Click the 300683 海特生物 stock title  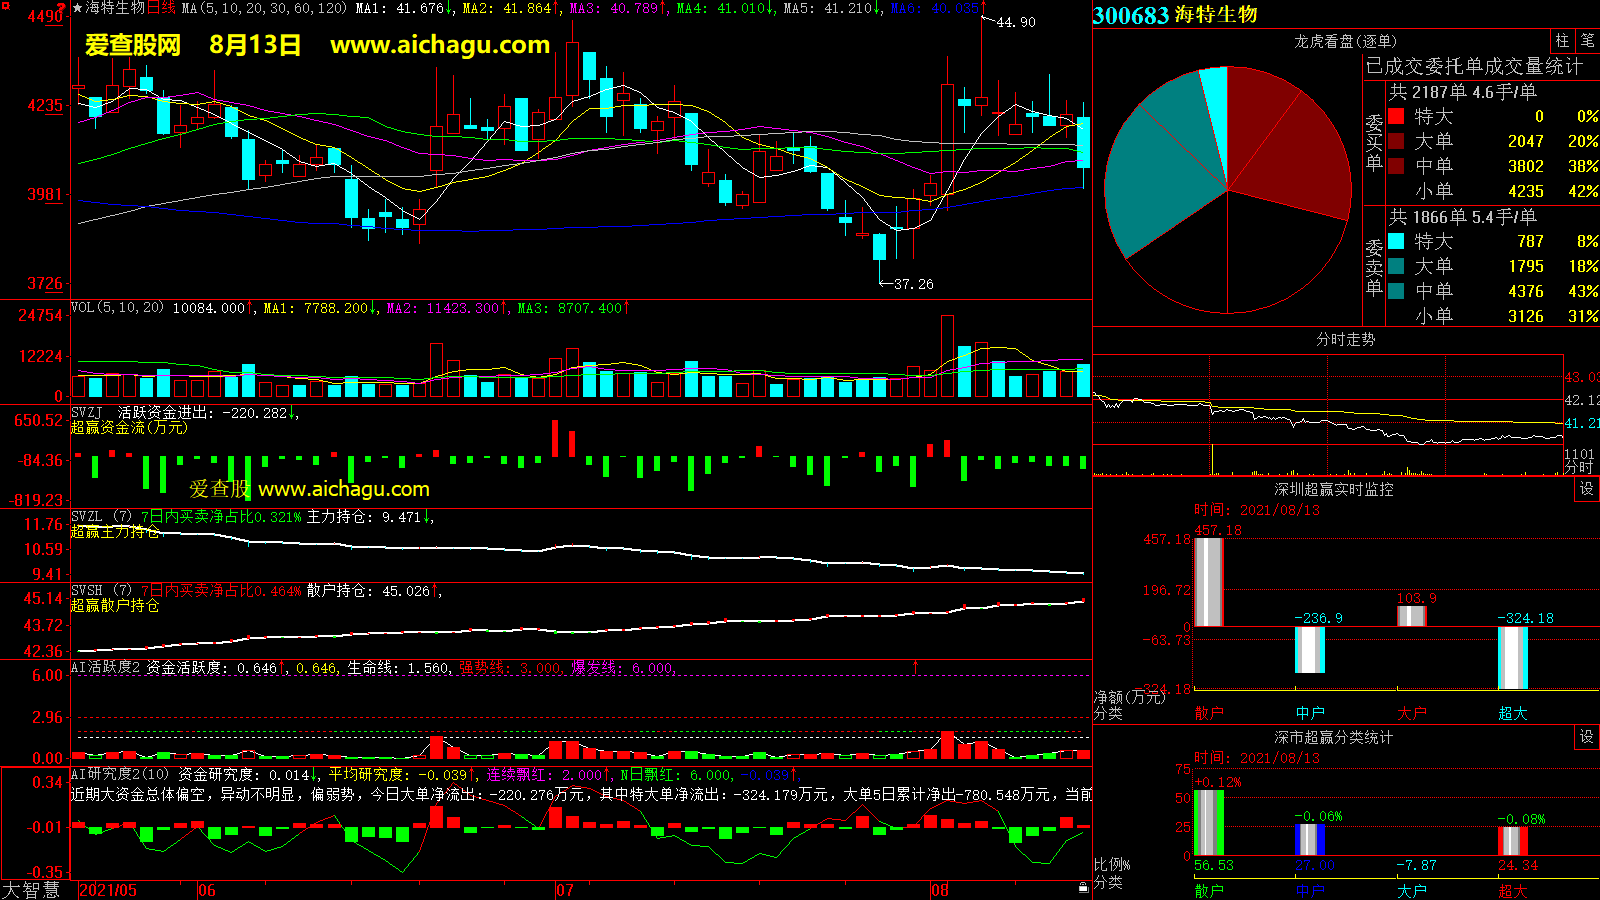click(x=1175, y=14)
